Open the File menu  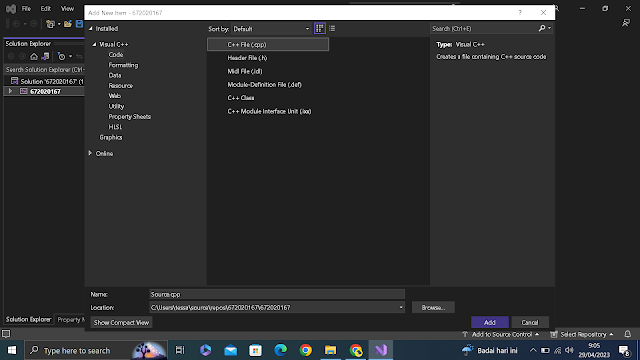click(26, 9)
